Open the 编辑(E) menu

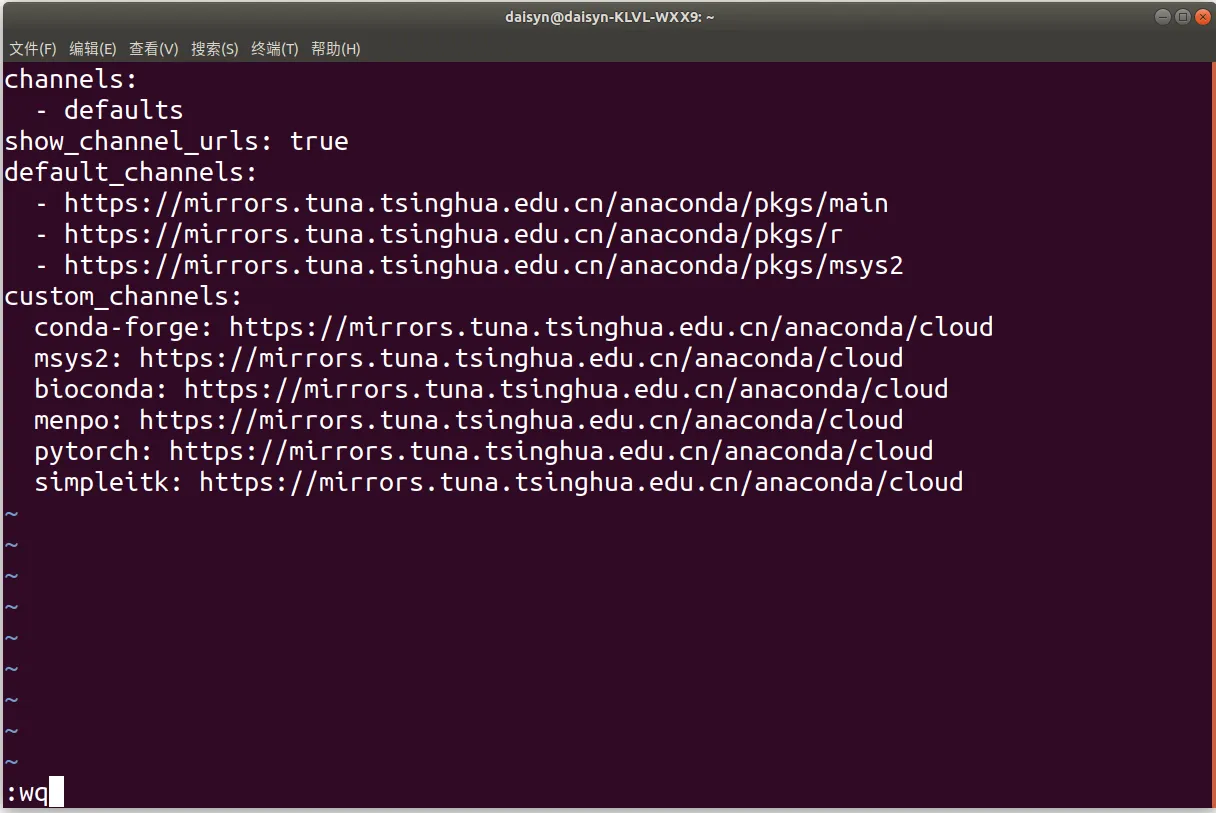(x=93, y=48)
